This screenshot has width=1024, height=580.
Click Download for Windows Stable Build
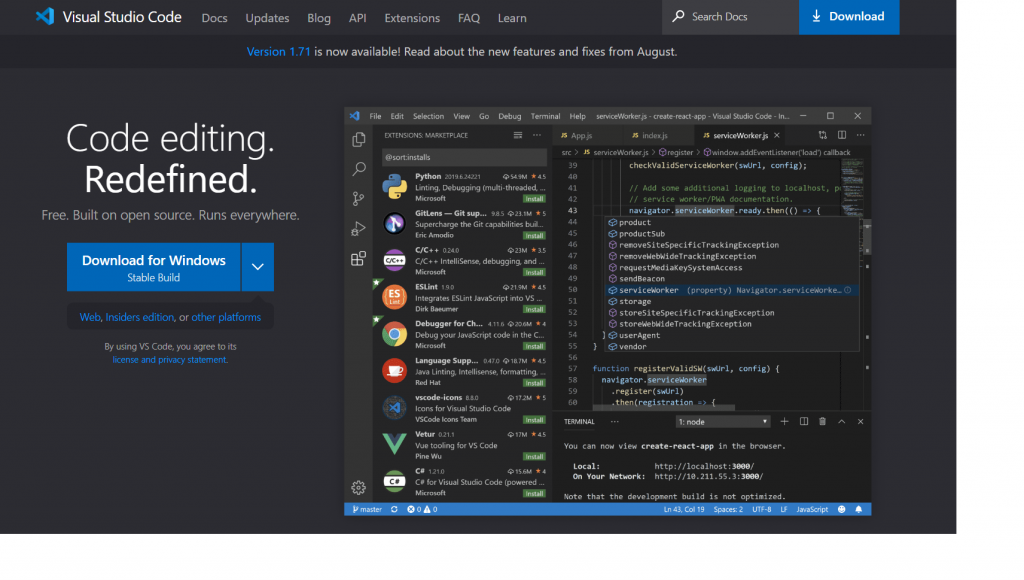153,266
